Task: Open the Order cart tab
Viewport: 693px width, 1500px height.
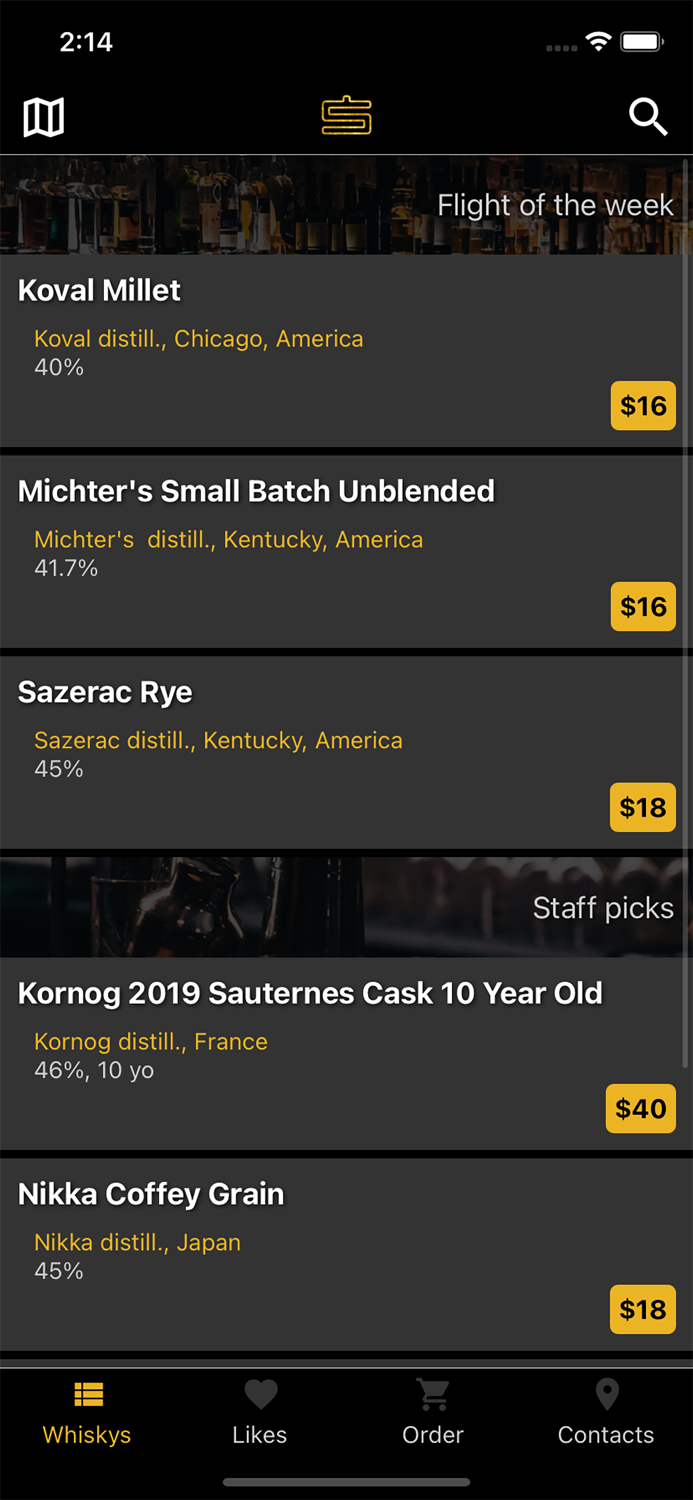Action: tap(433, 1412)
